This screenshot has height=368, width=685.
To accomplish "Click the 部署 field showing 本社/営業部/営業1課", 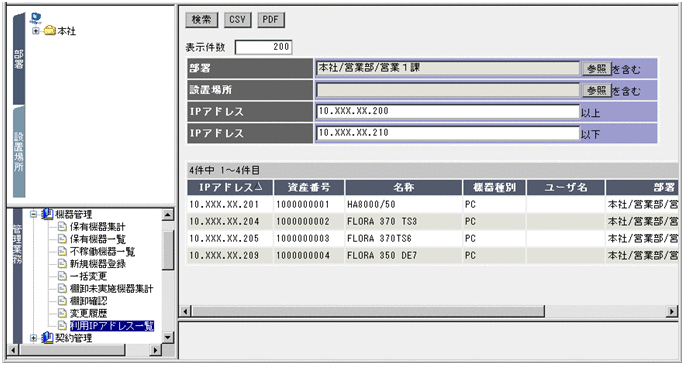I will point(448,68).
